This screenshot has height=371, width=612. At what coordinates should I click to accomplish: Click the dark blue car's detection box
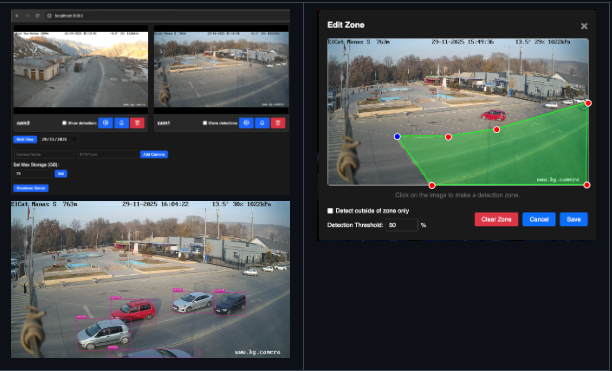(x=230, y=304)
